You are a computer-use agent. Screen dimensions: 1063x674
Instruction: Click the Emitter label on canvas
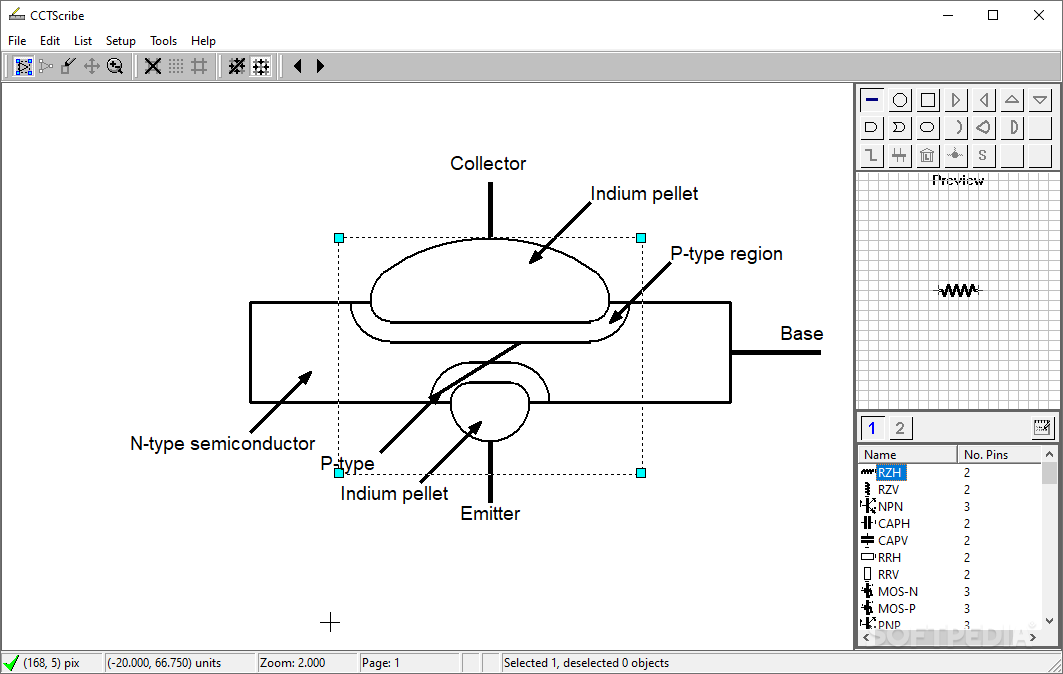[490, 513]
